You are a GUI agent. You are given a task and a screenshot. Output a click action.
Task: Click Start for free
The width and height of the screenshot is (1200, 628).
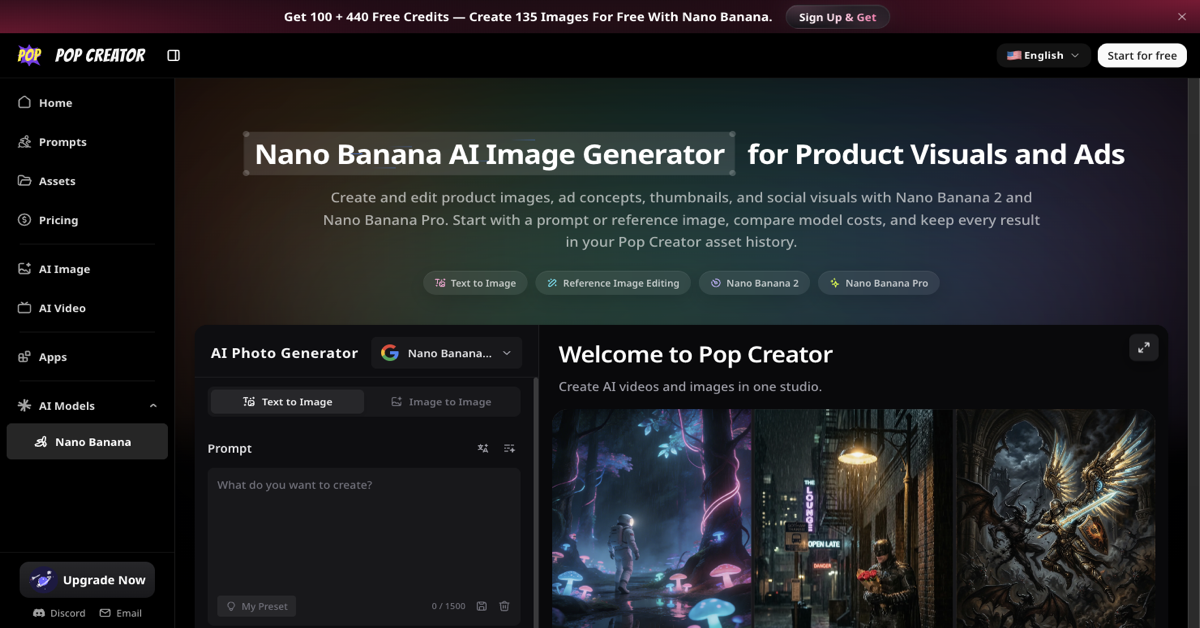pos(1142,55)
